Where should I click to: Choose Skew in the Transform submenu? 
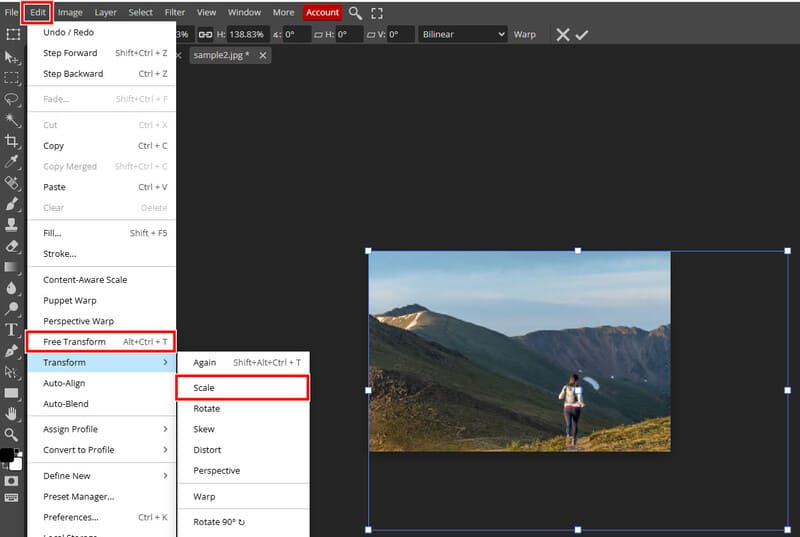(x=243, y=429)
